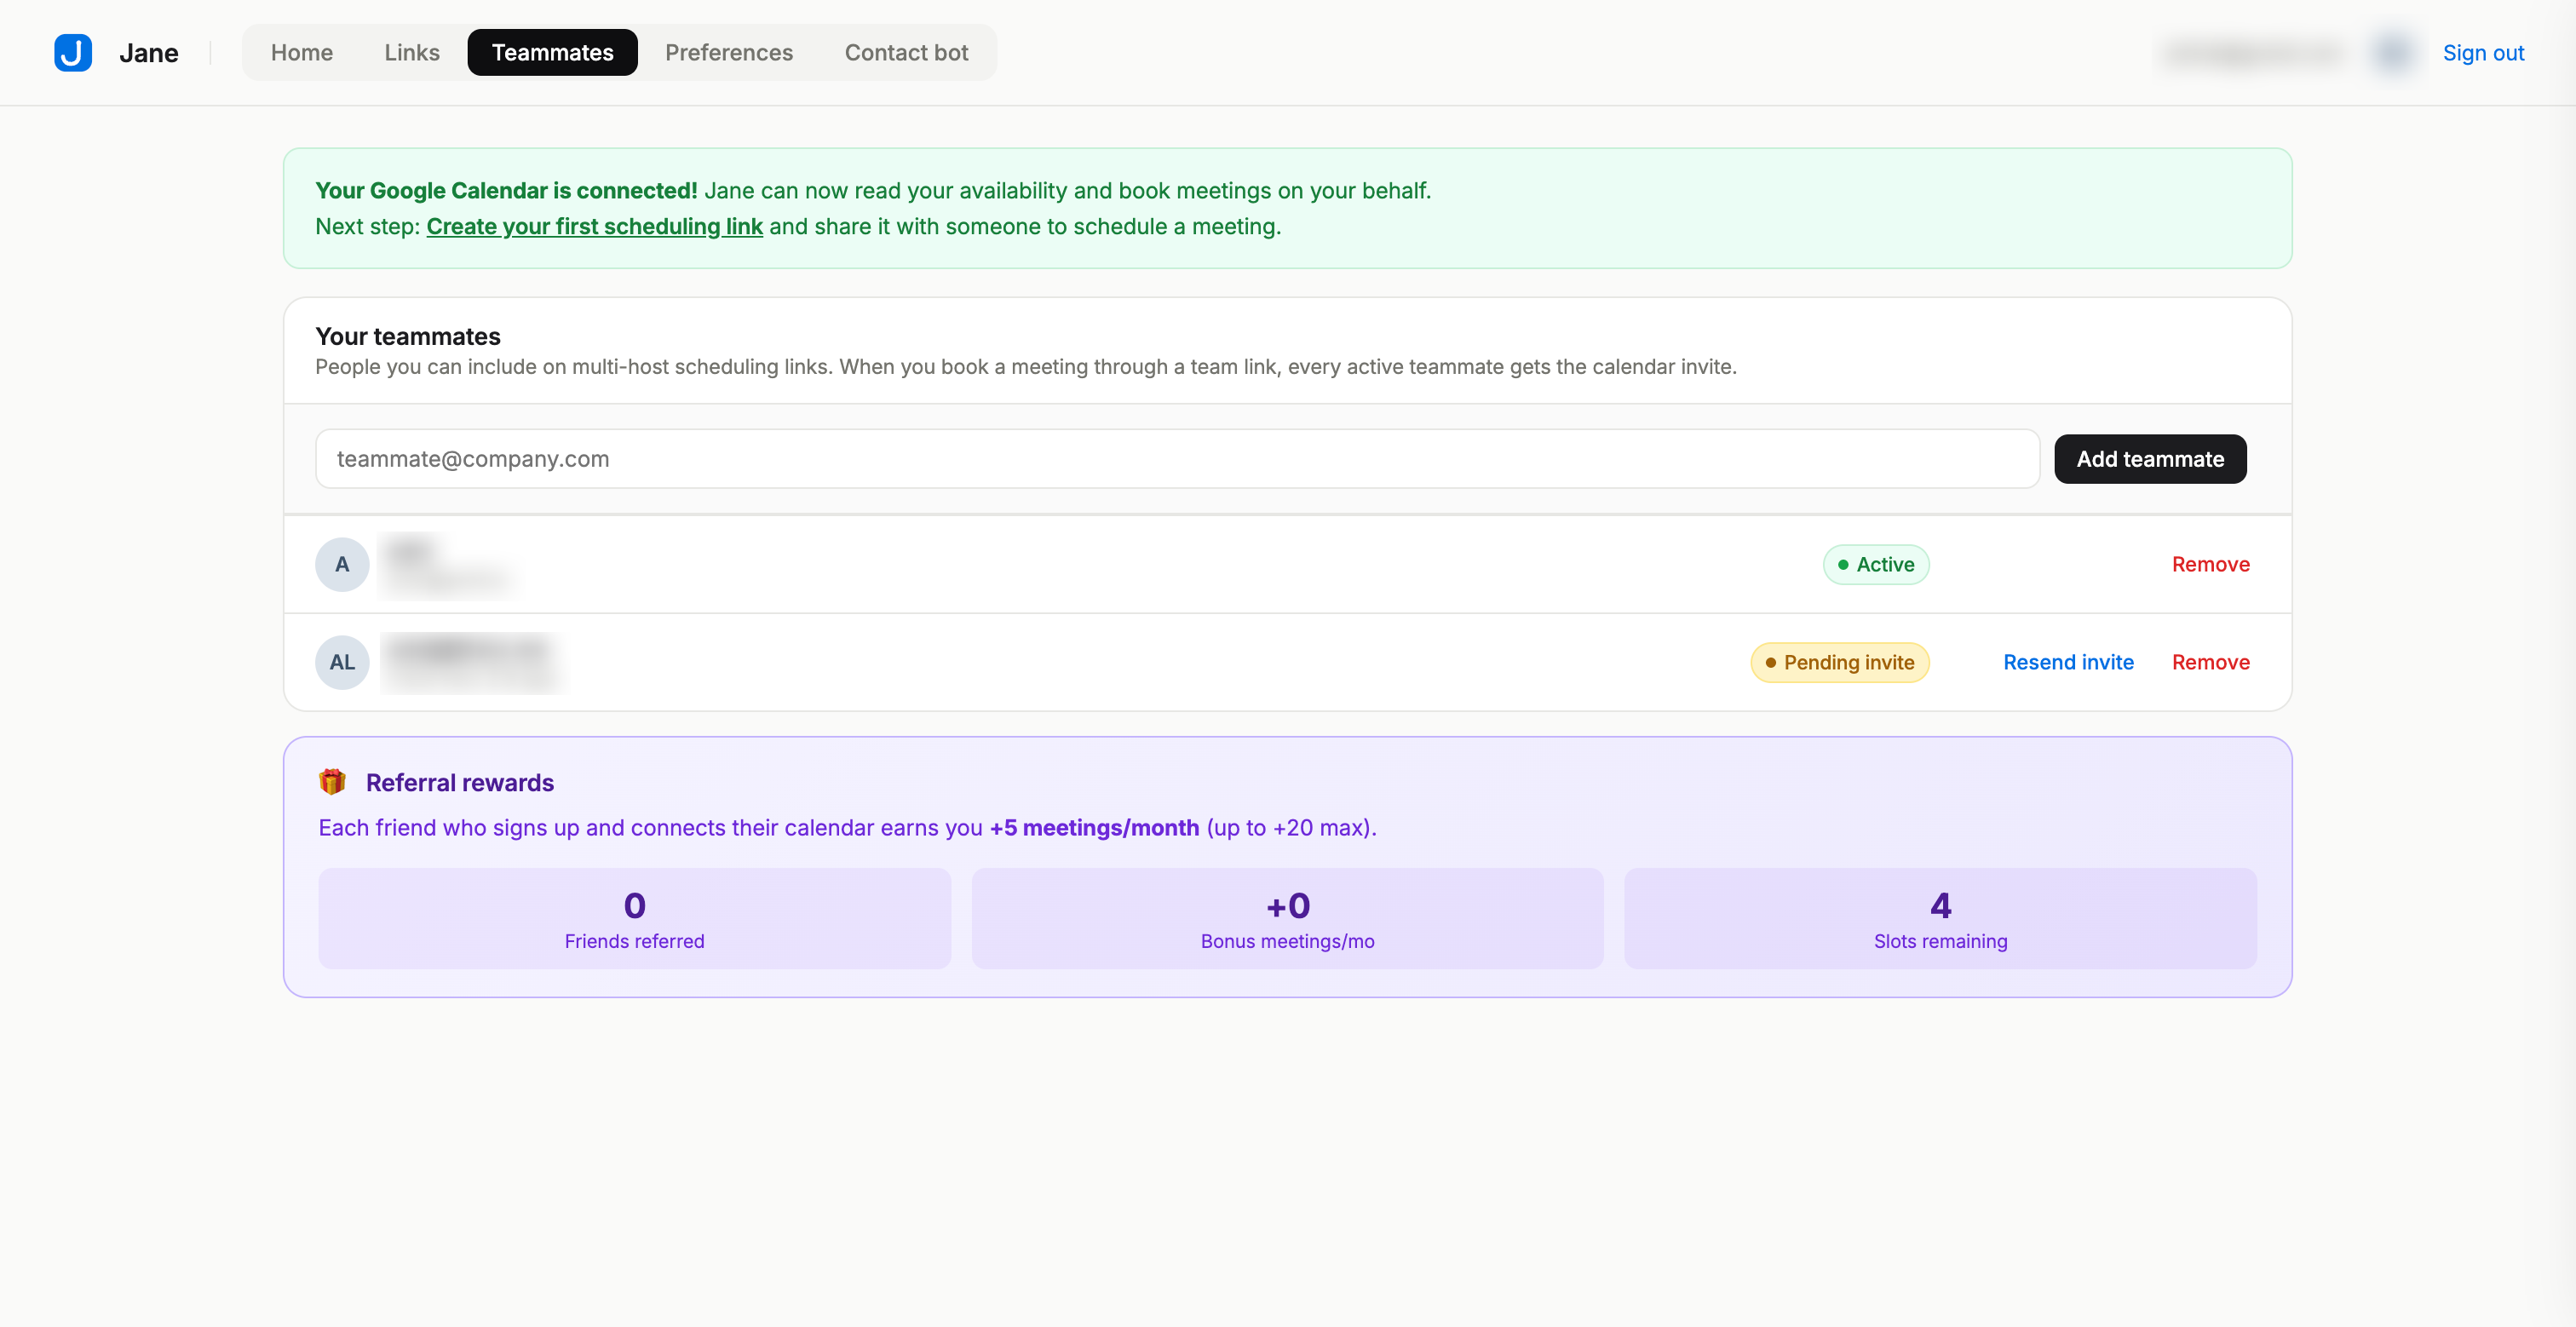Select the Teammates tab
The image size is (2576, 1327).
click(552, 52)
